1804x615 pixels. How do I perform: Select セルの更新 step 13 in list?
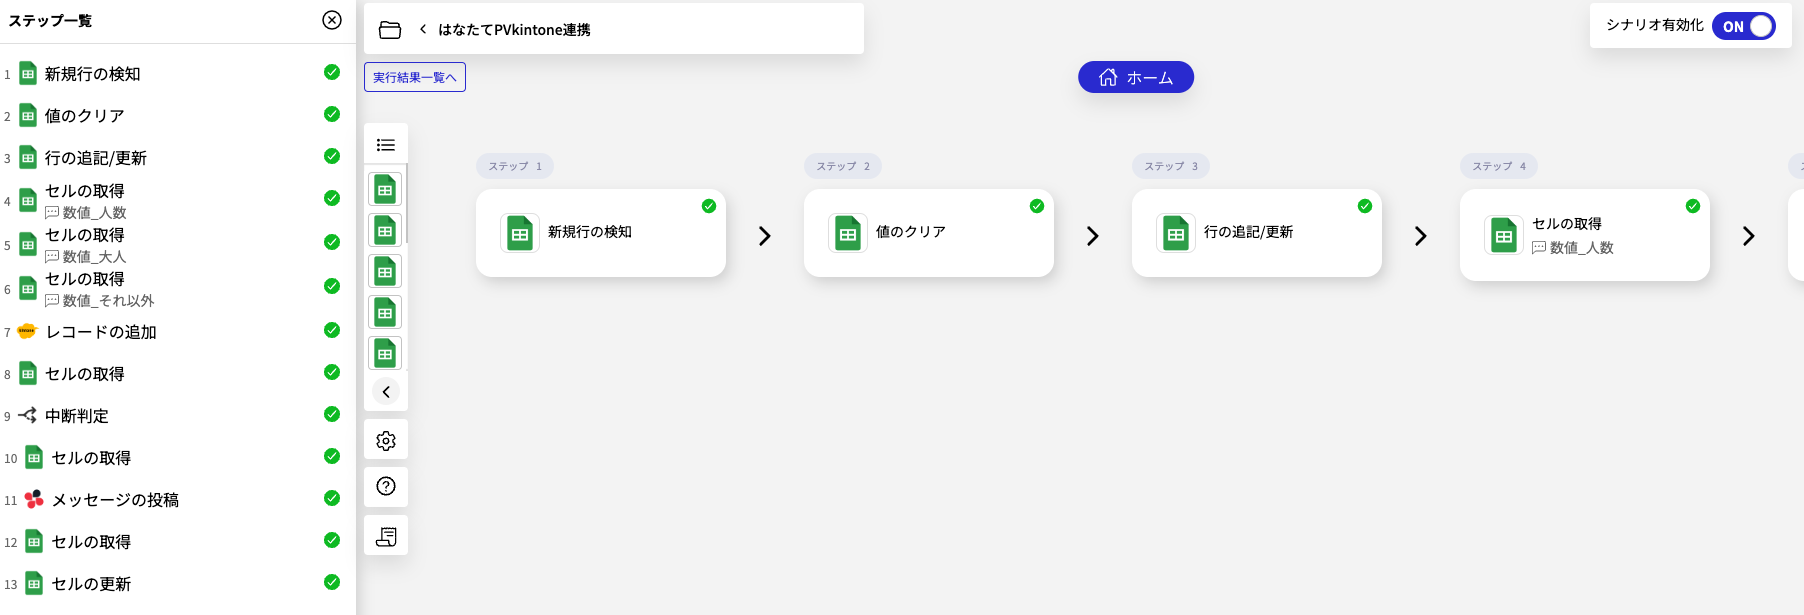(91, 584)
